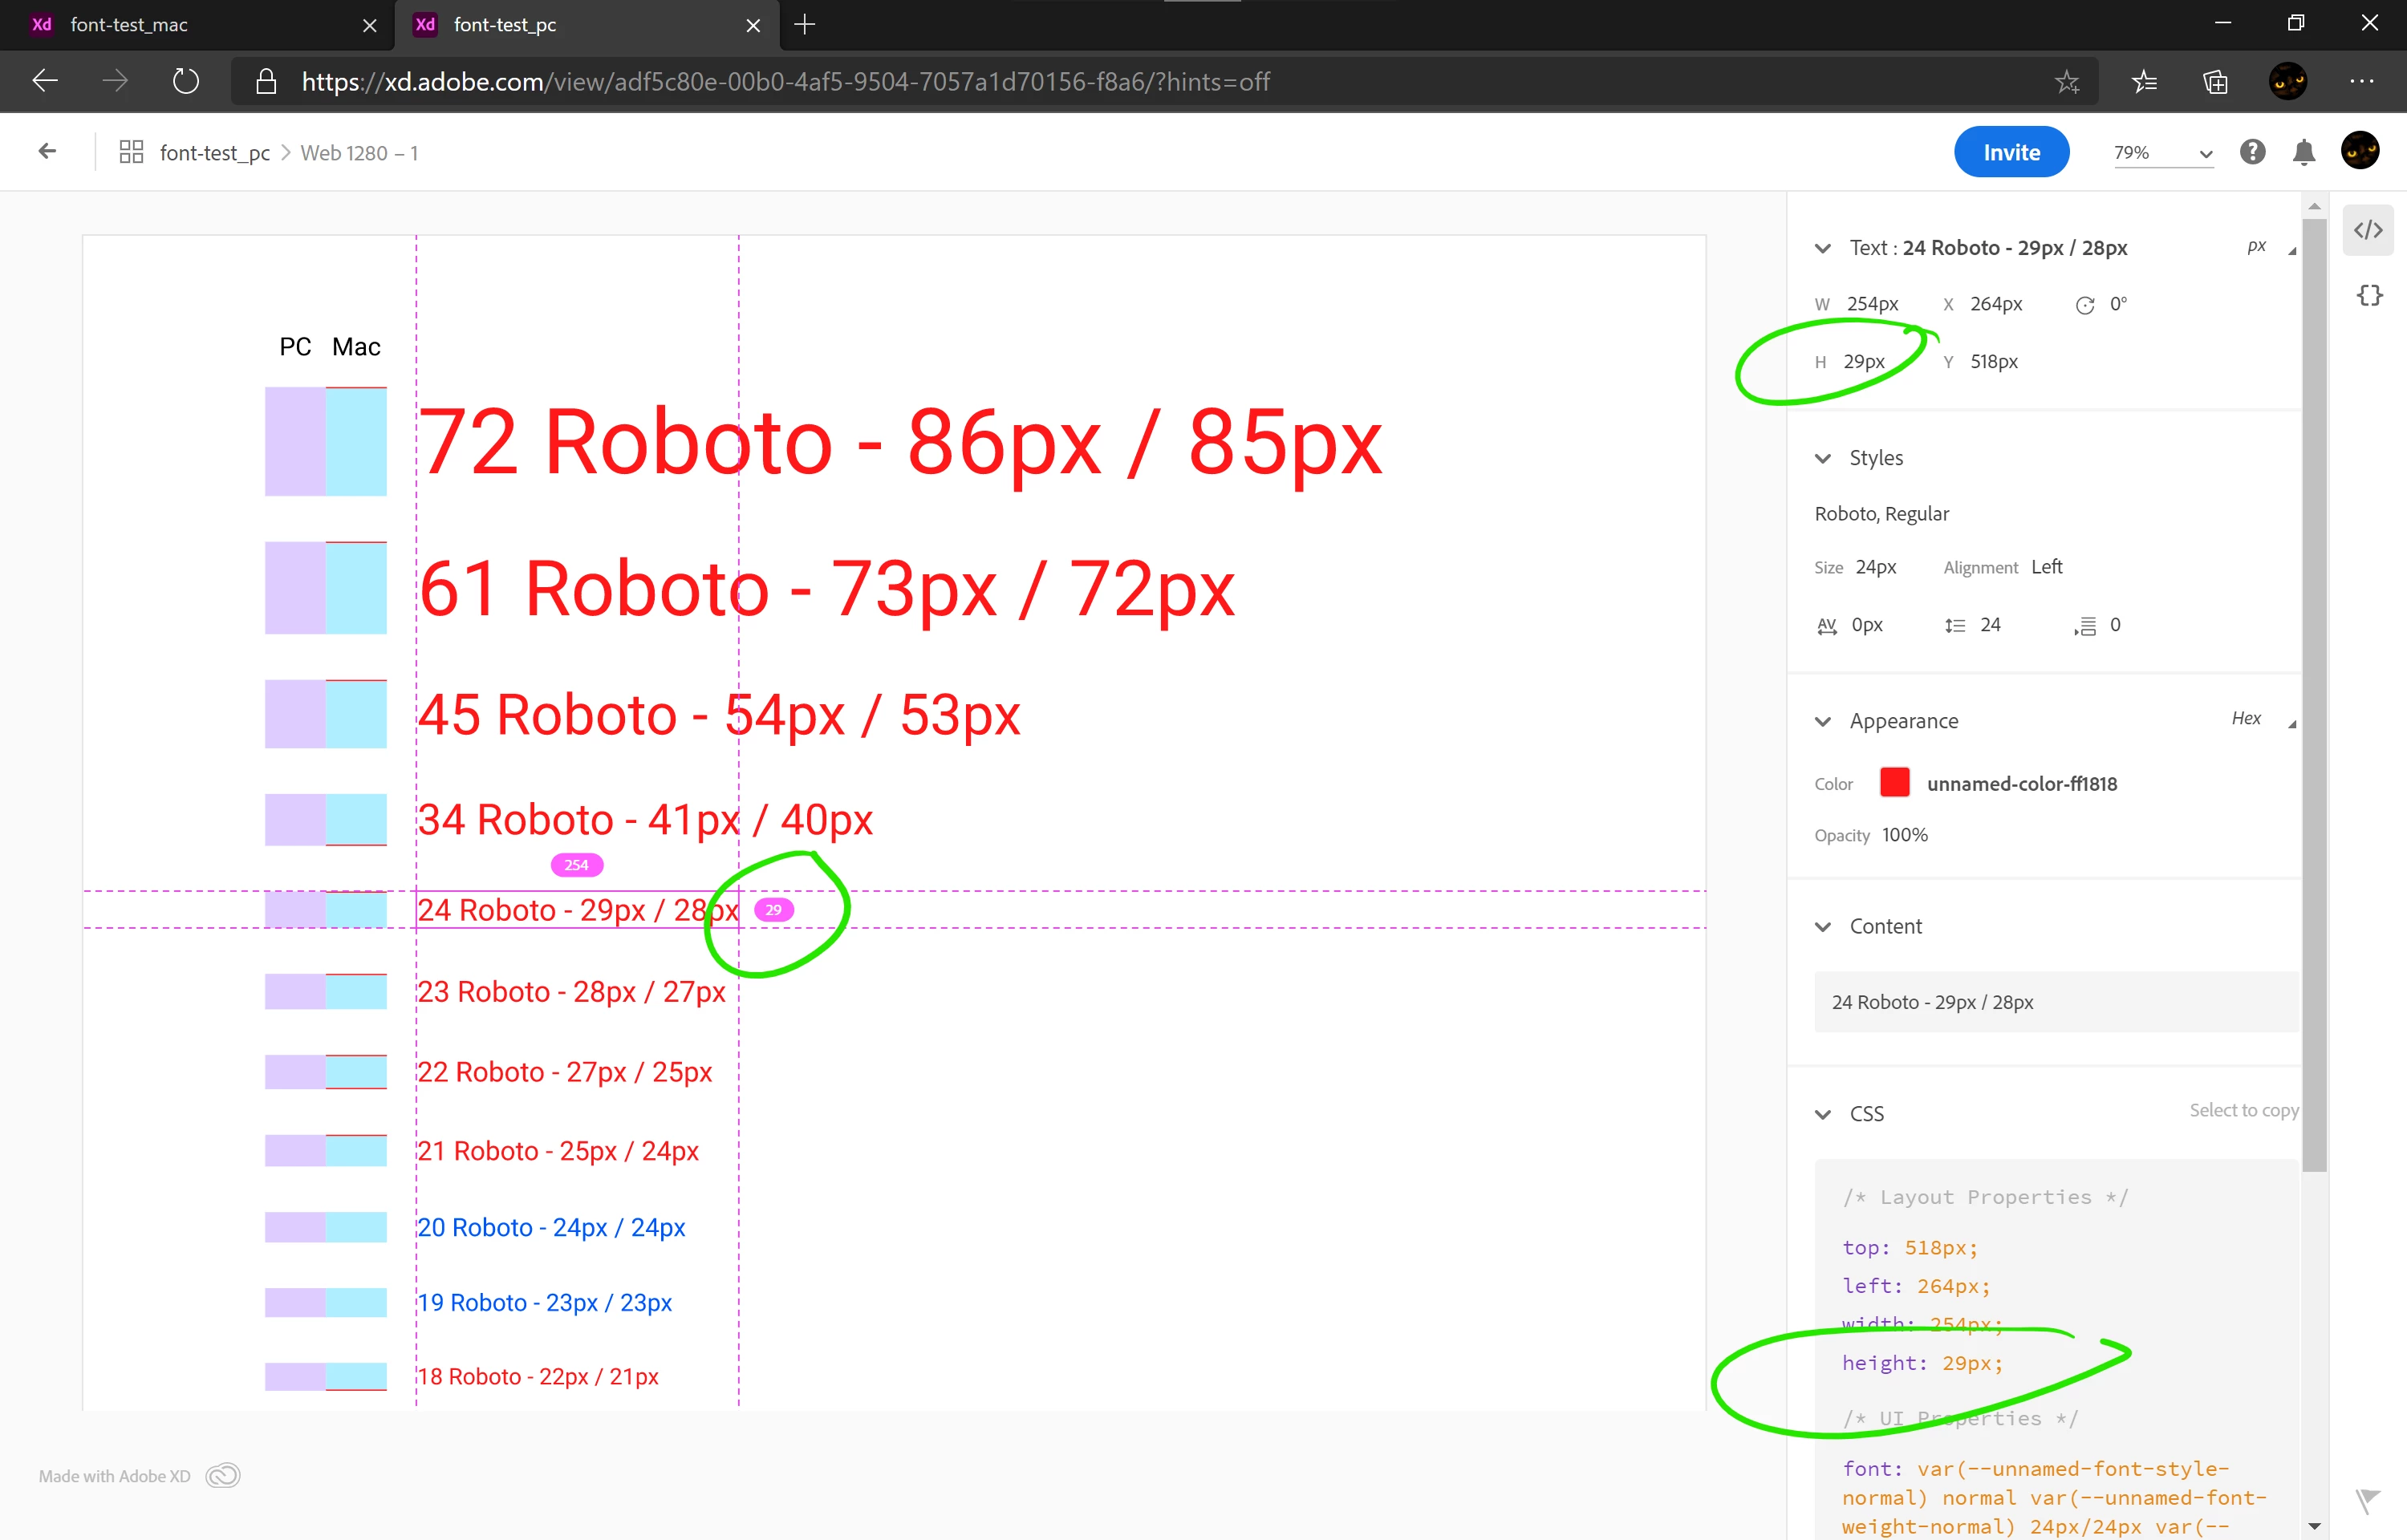Collapse the CSS section

(x=1823, y=1114)
